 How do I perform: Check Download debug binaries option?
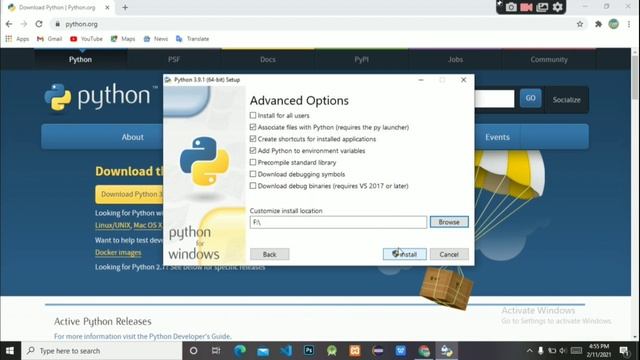pos(253,186)
